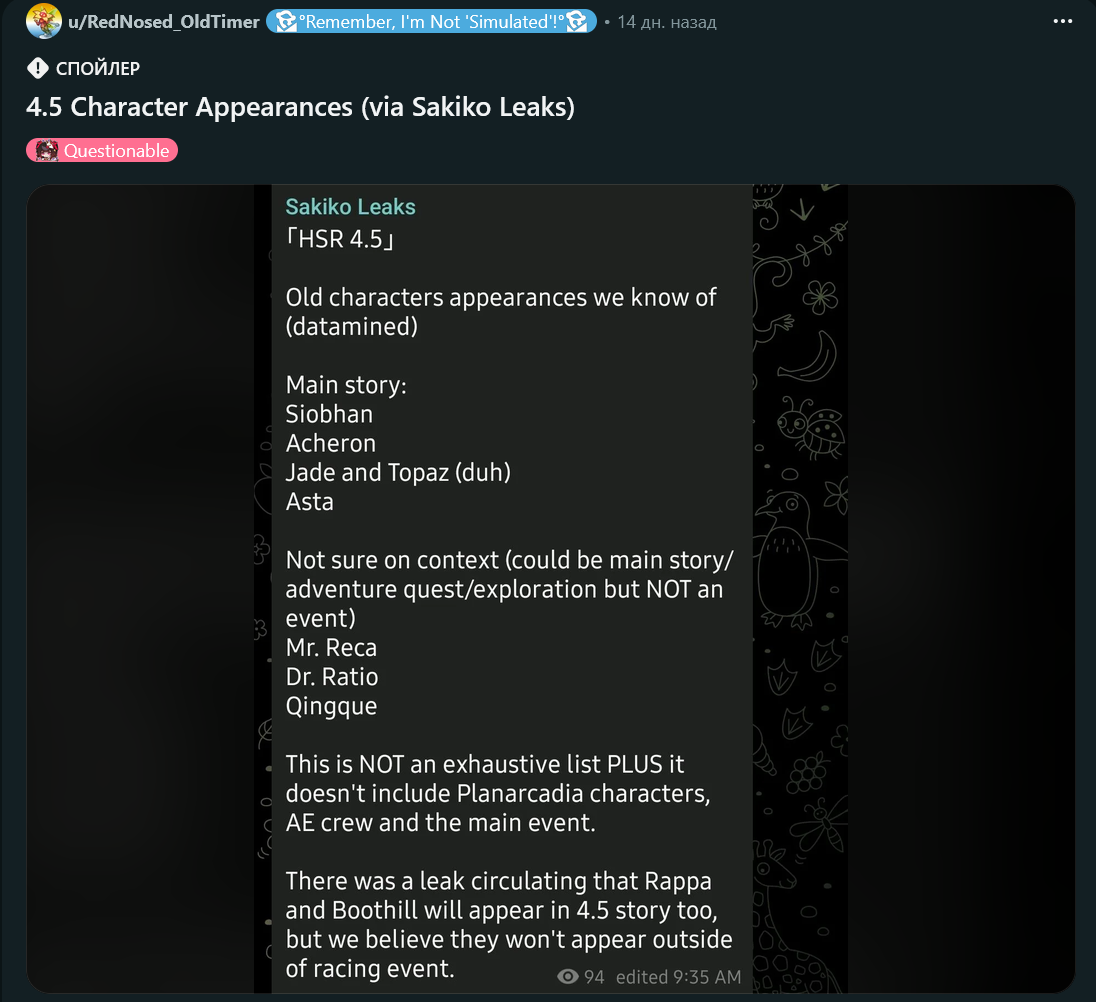Click the 「HSR 4.5」 message heading
The image size is (1096, 1002).
pyautogui.click(x=340, y=239)
